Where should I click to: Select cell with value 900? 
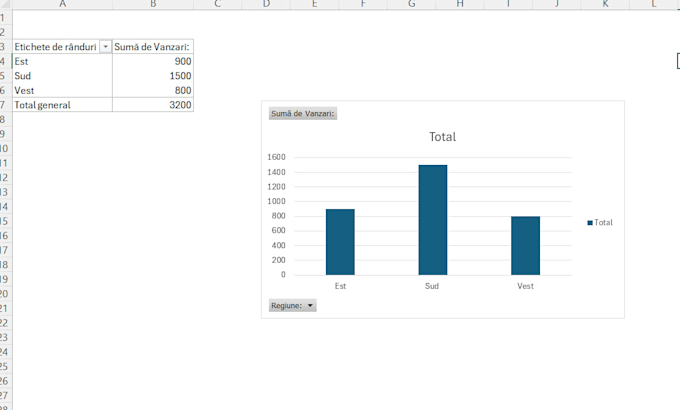[x=153, y=61]
